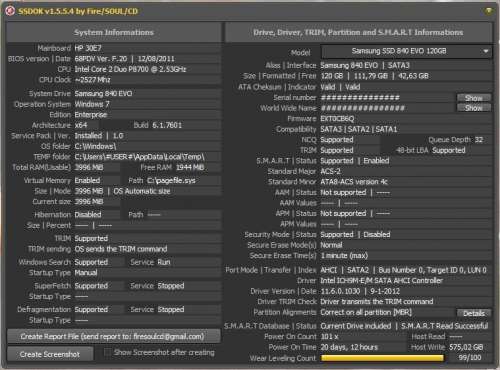Screen dimensions: 500x370
Task: Click the OS folder value C:\Windows\
Action: [95, 146]
